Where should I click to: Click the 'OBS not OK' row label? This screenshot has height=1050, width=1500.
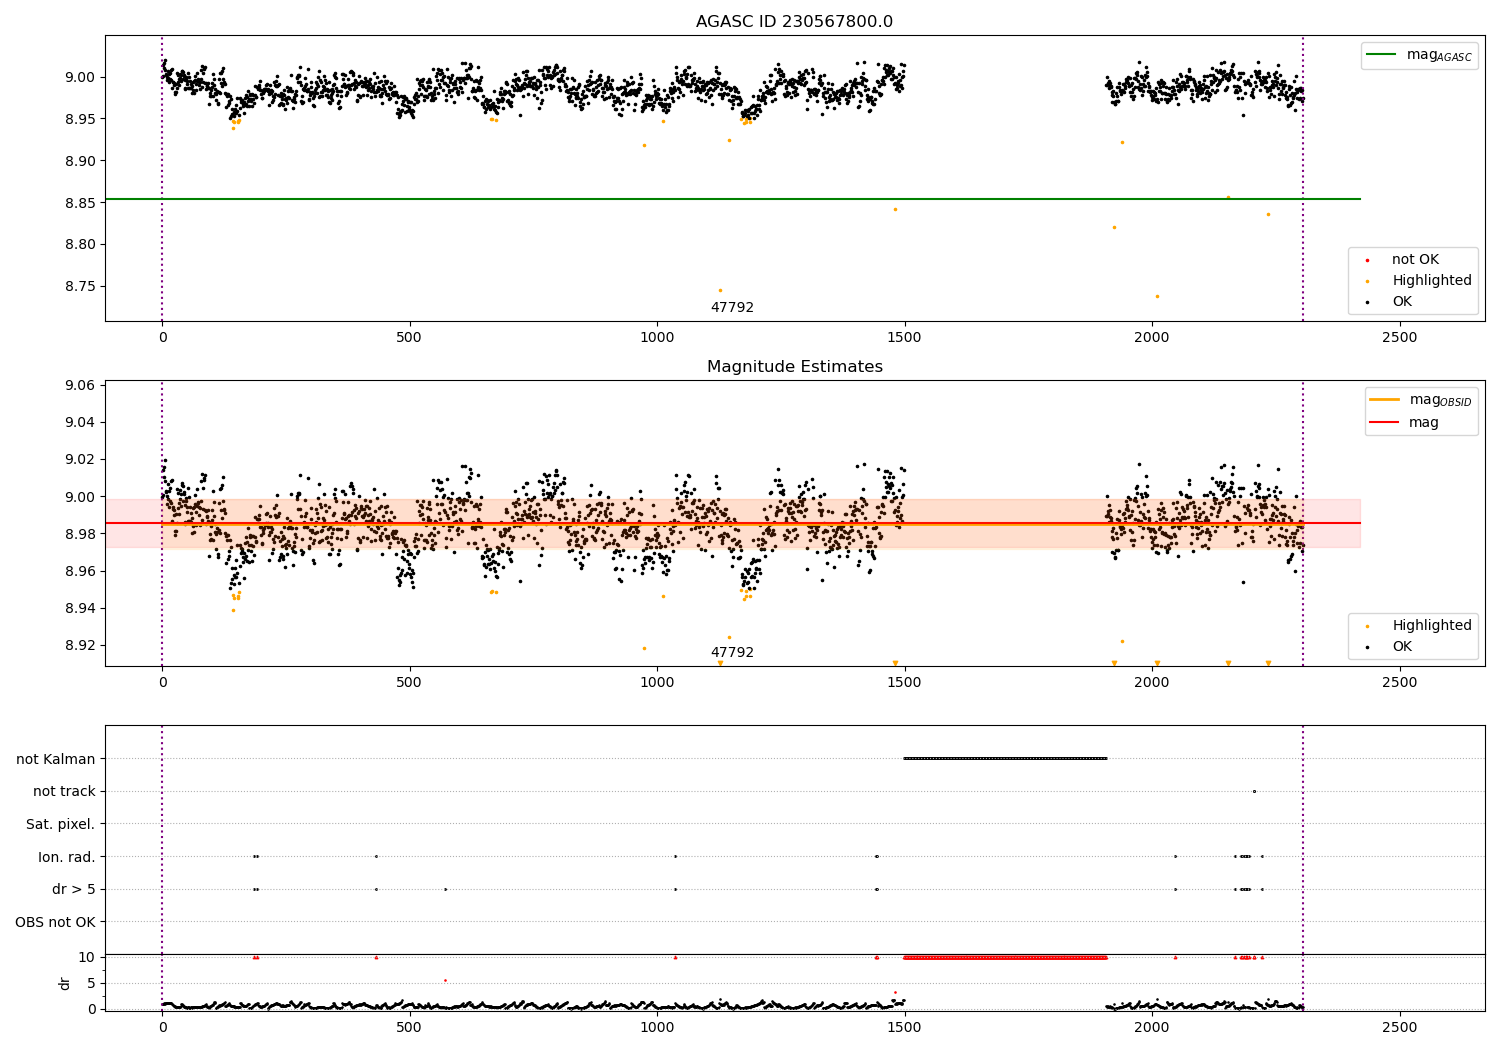(56, 922)
